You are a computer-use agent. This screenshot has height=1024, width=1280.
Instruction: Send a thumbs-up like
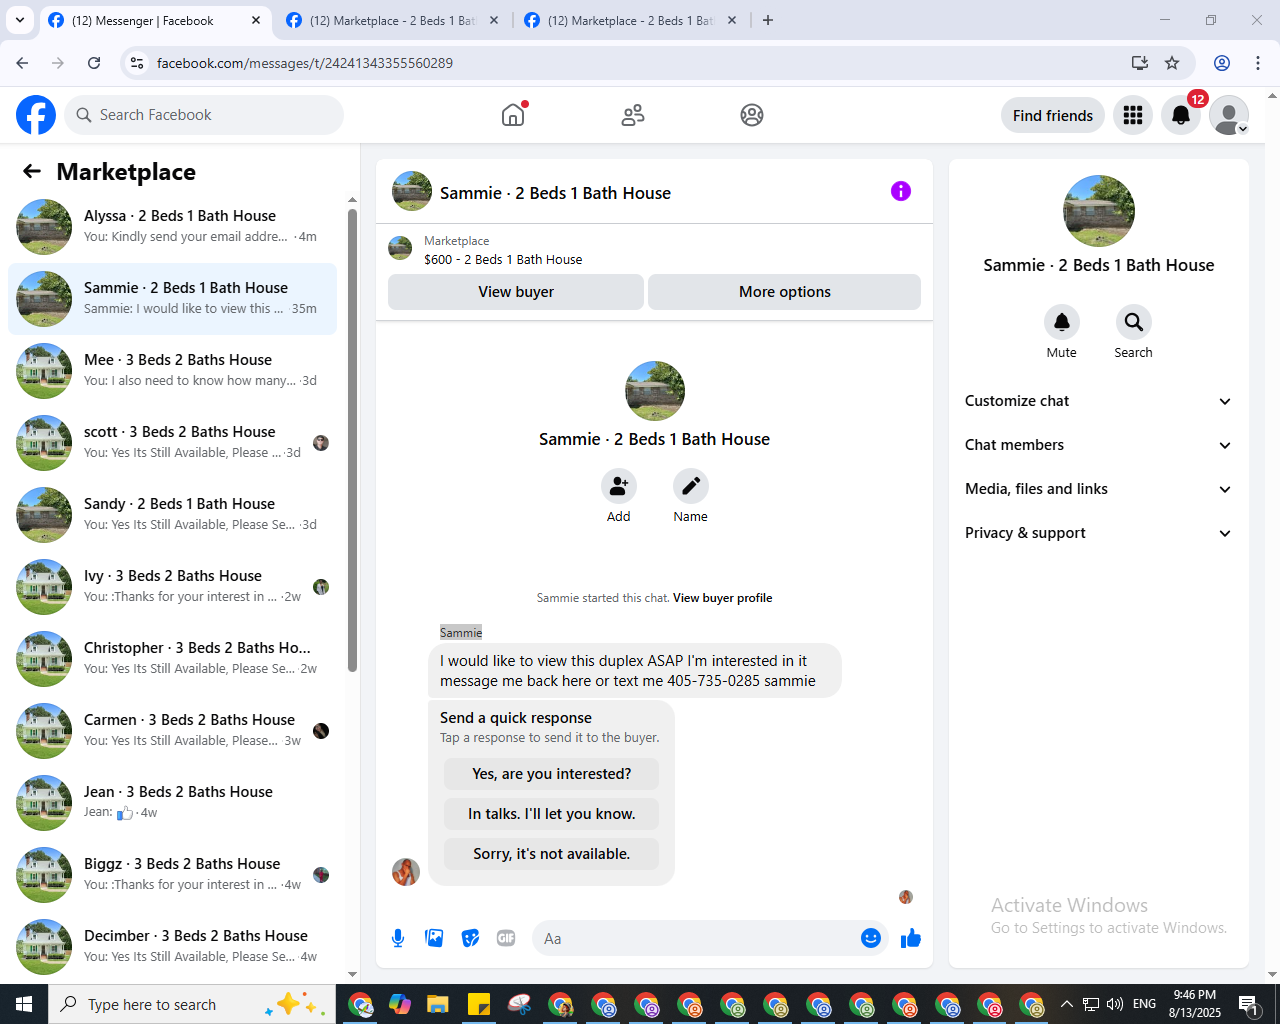pyautogui.click(x=911, y=938)
